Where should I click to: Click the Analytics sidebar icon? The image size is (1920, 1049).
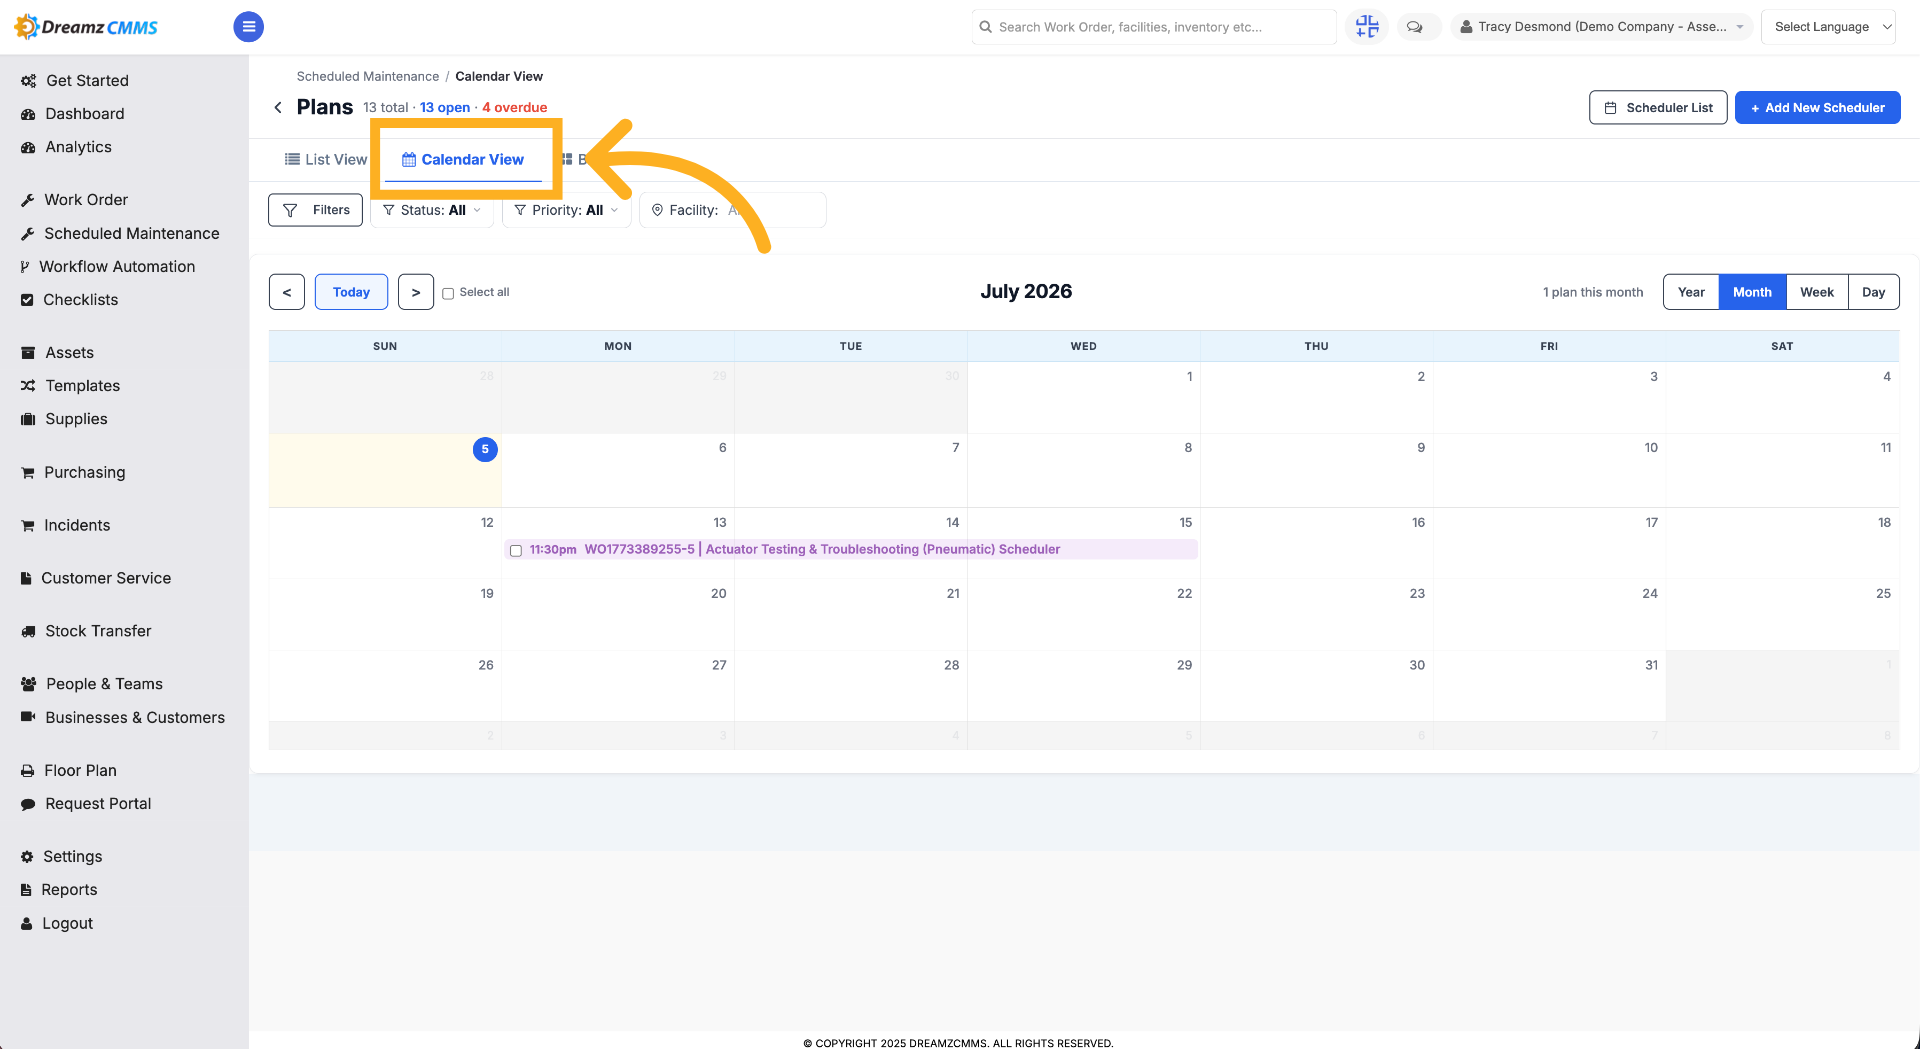(28, 147)
